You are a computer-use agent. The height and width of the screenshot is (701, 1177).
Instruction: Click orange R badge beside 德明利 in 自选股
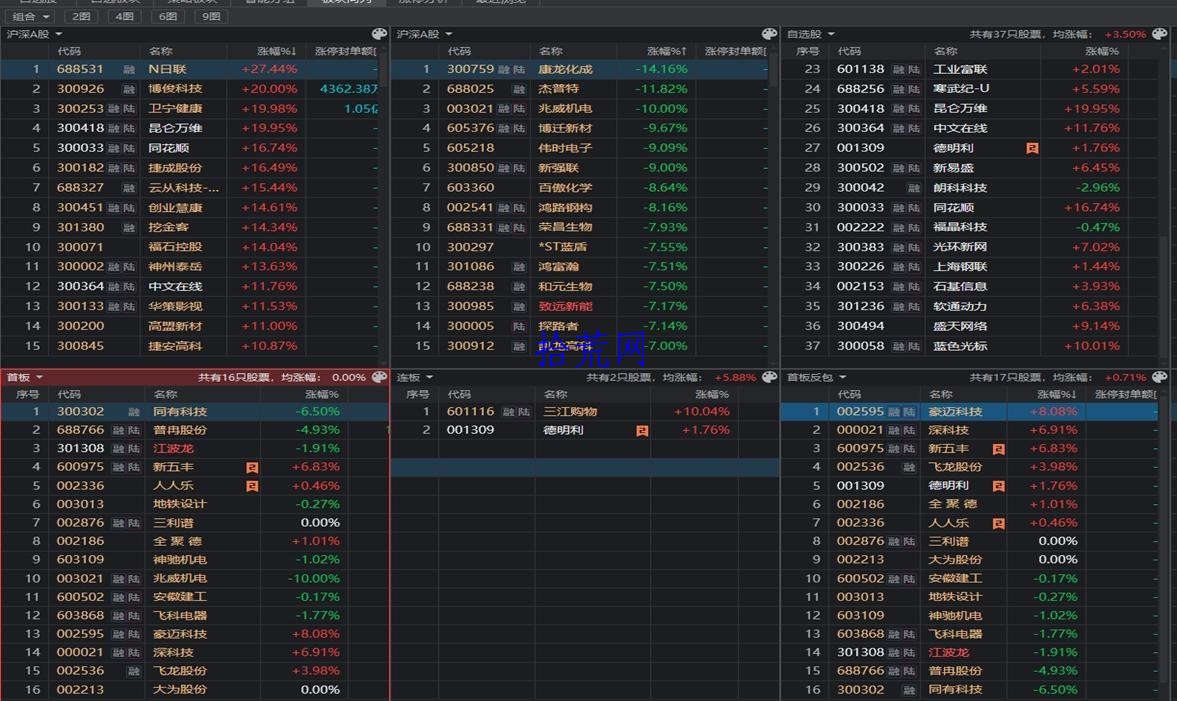1032,148
